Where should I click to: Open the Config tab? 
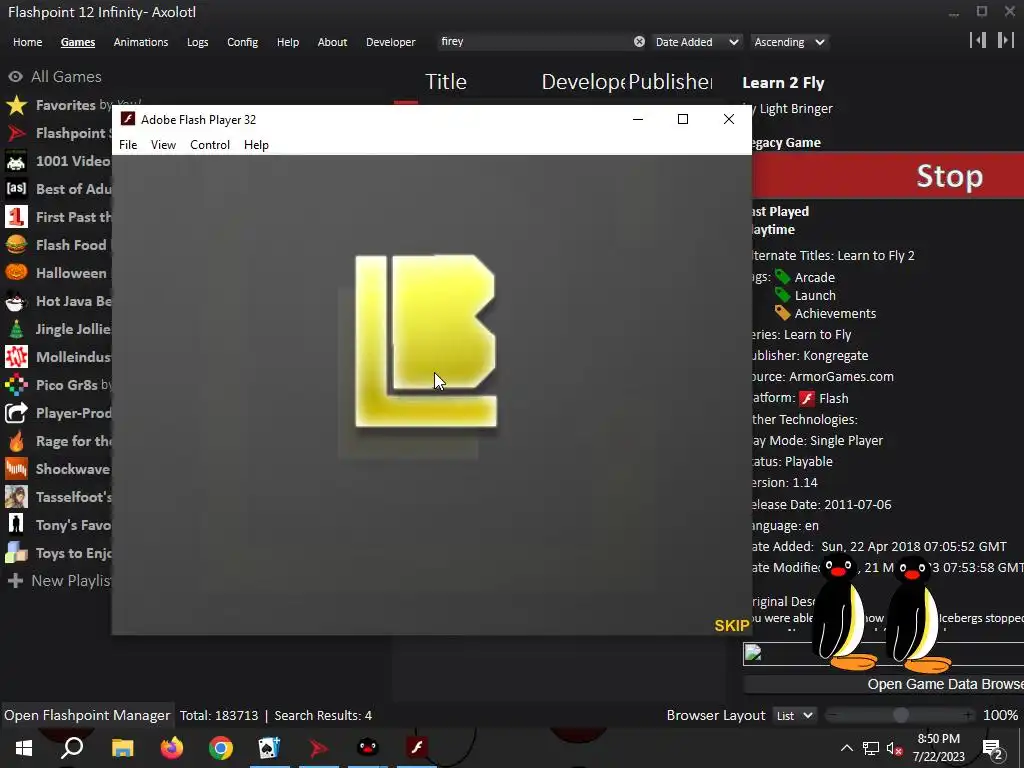(242, 42)
